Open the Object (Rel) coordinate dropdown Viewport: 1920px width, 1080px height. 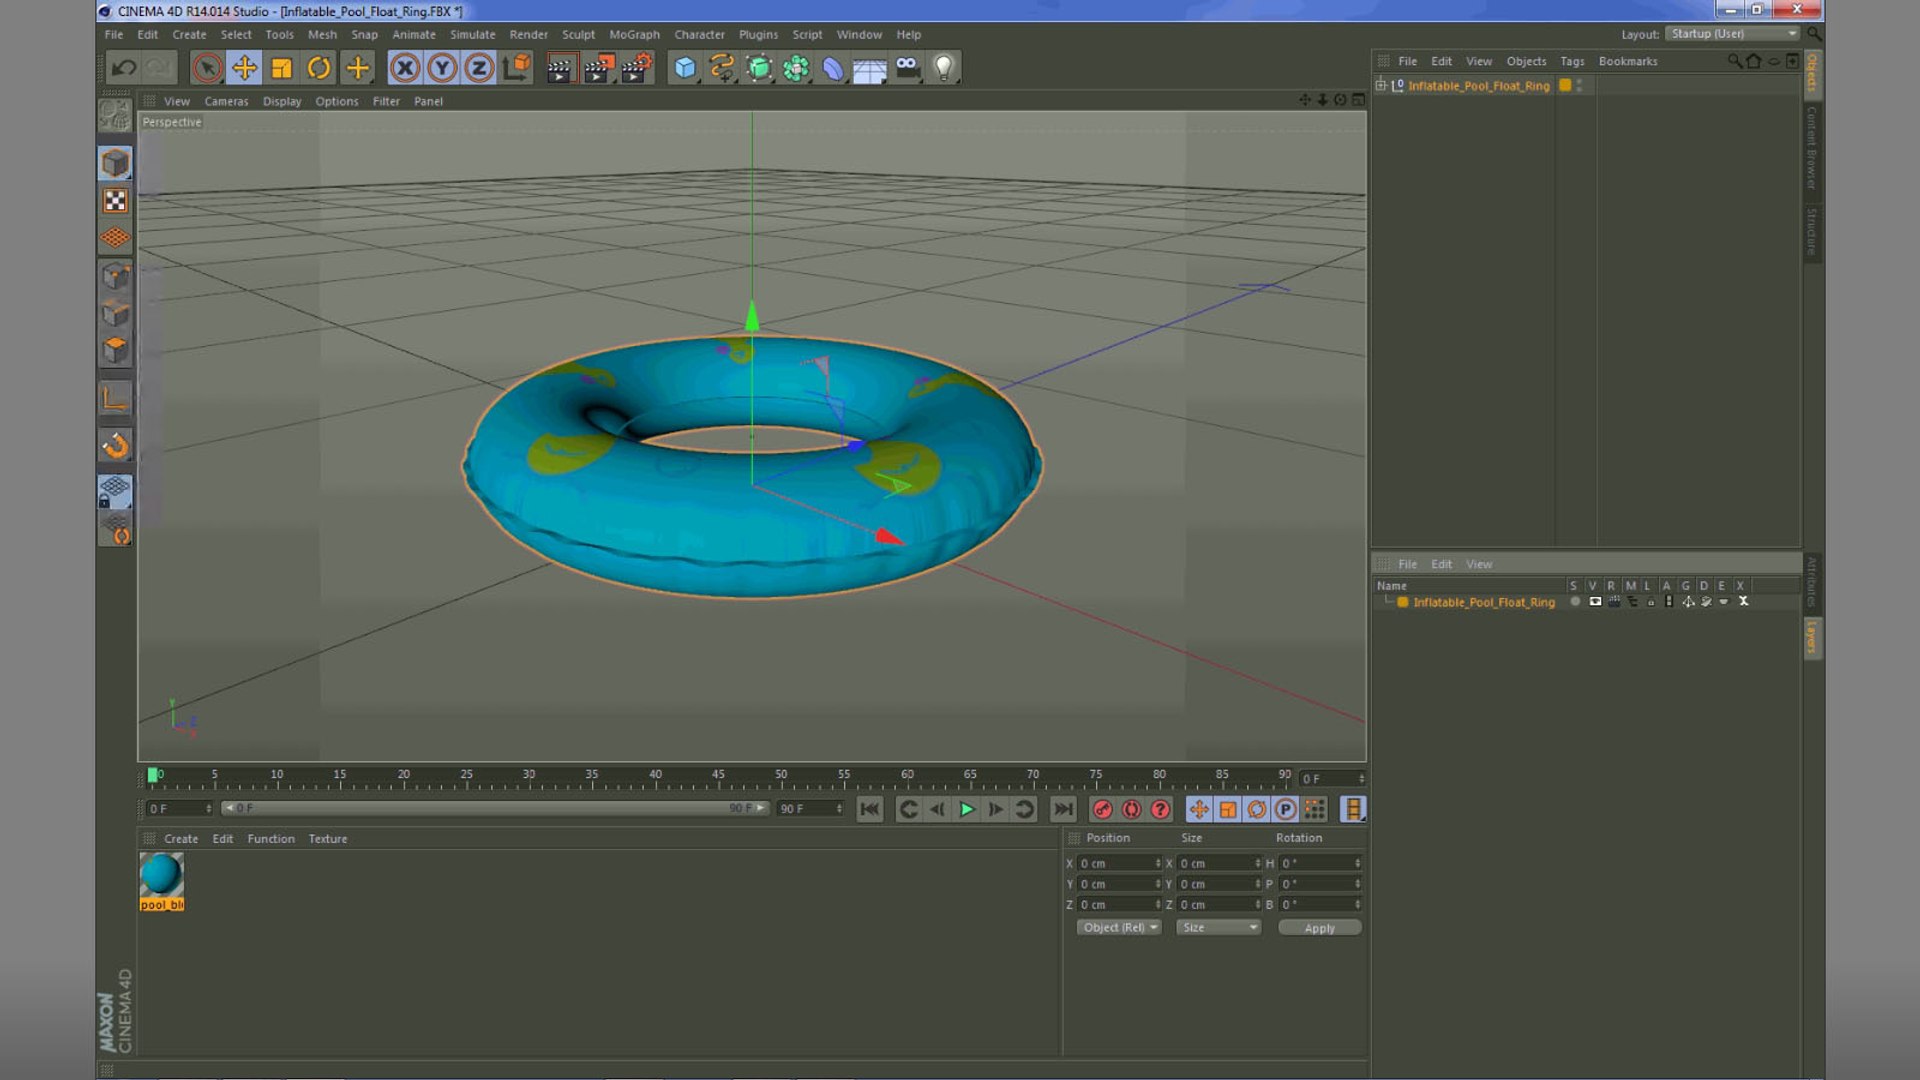[1119, 928]
